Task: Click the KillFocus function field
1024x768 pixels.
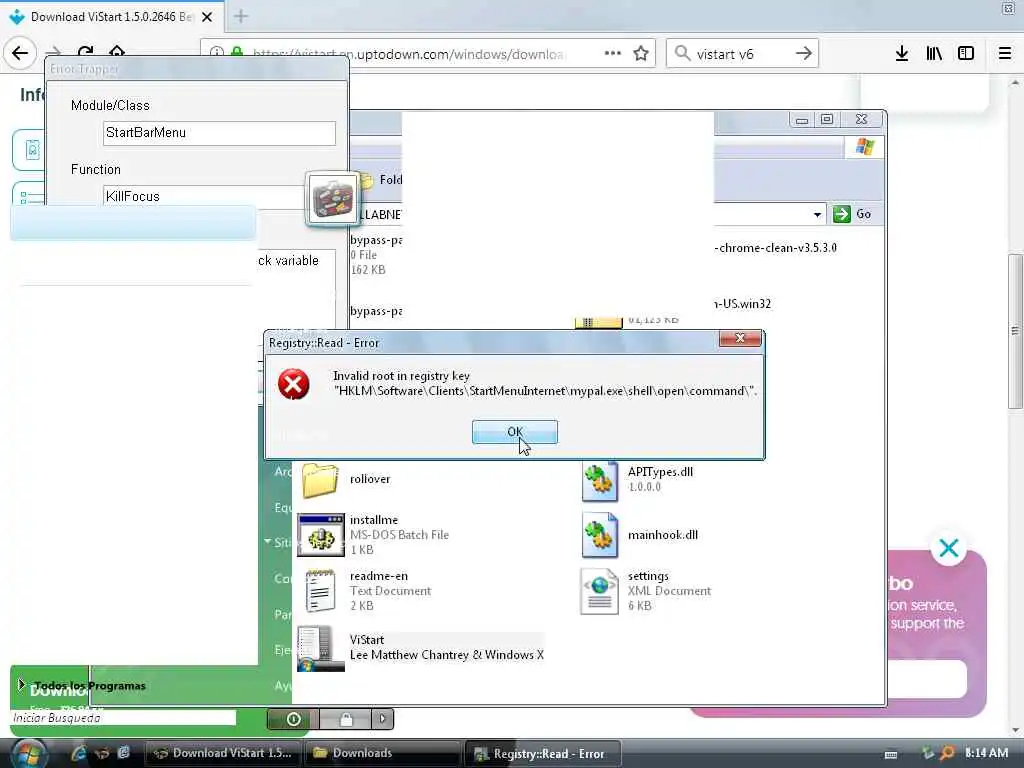Action: coord(204,197)
